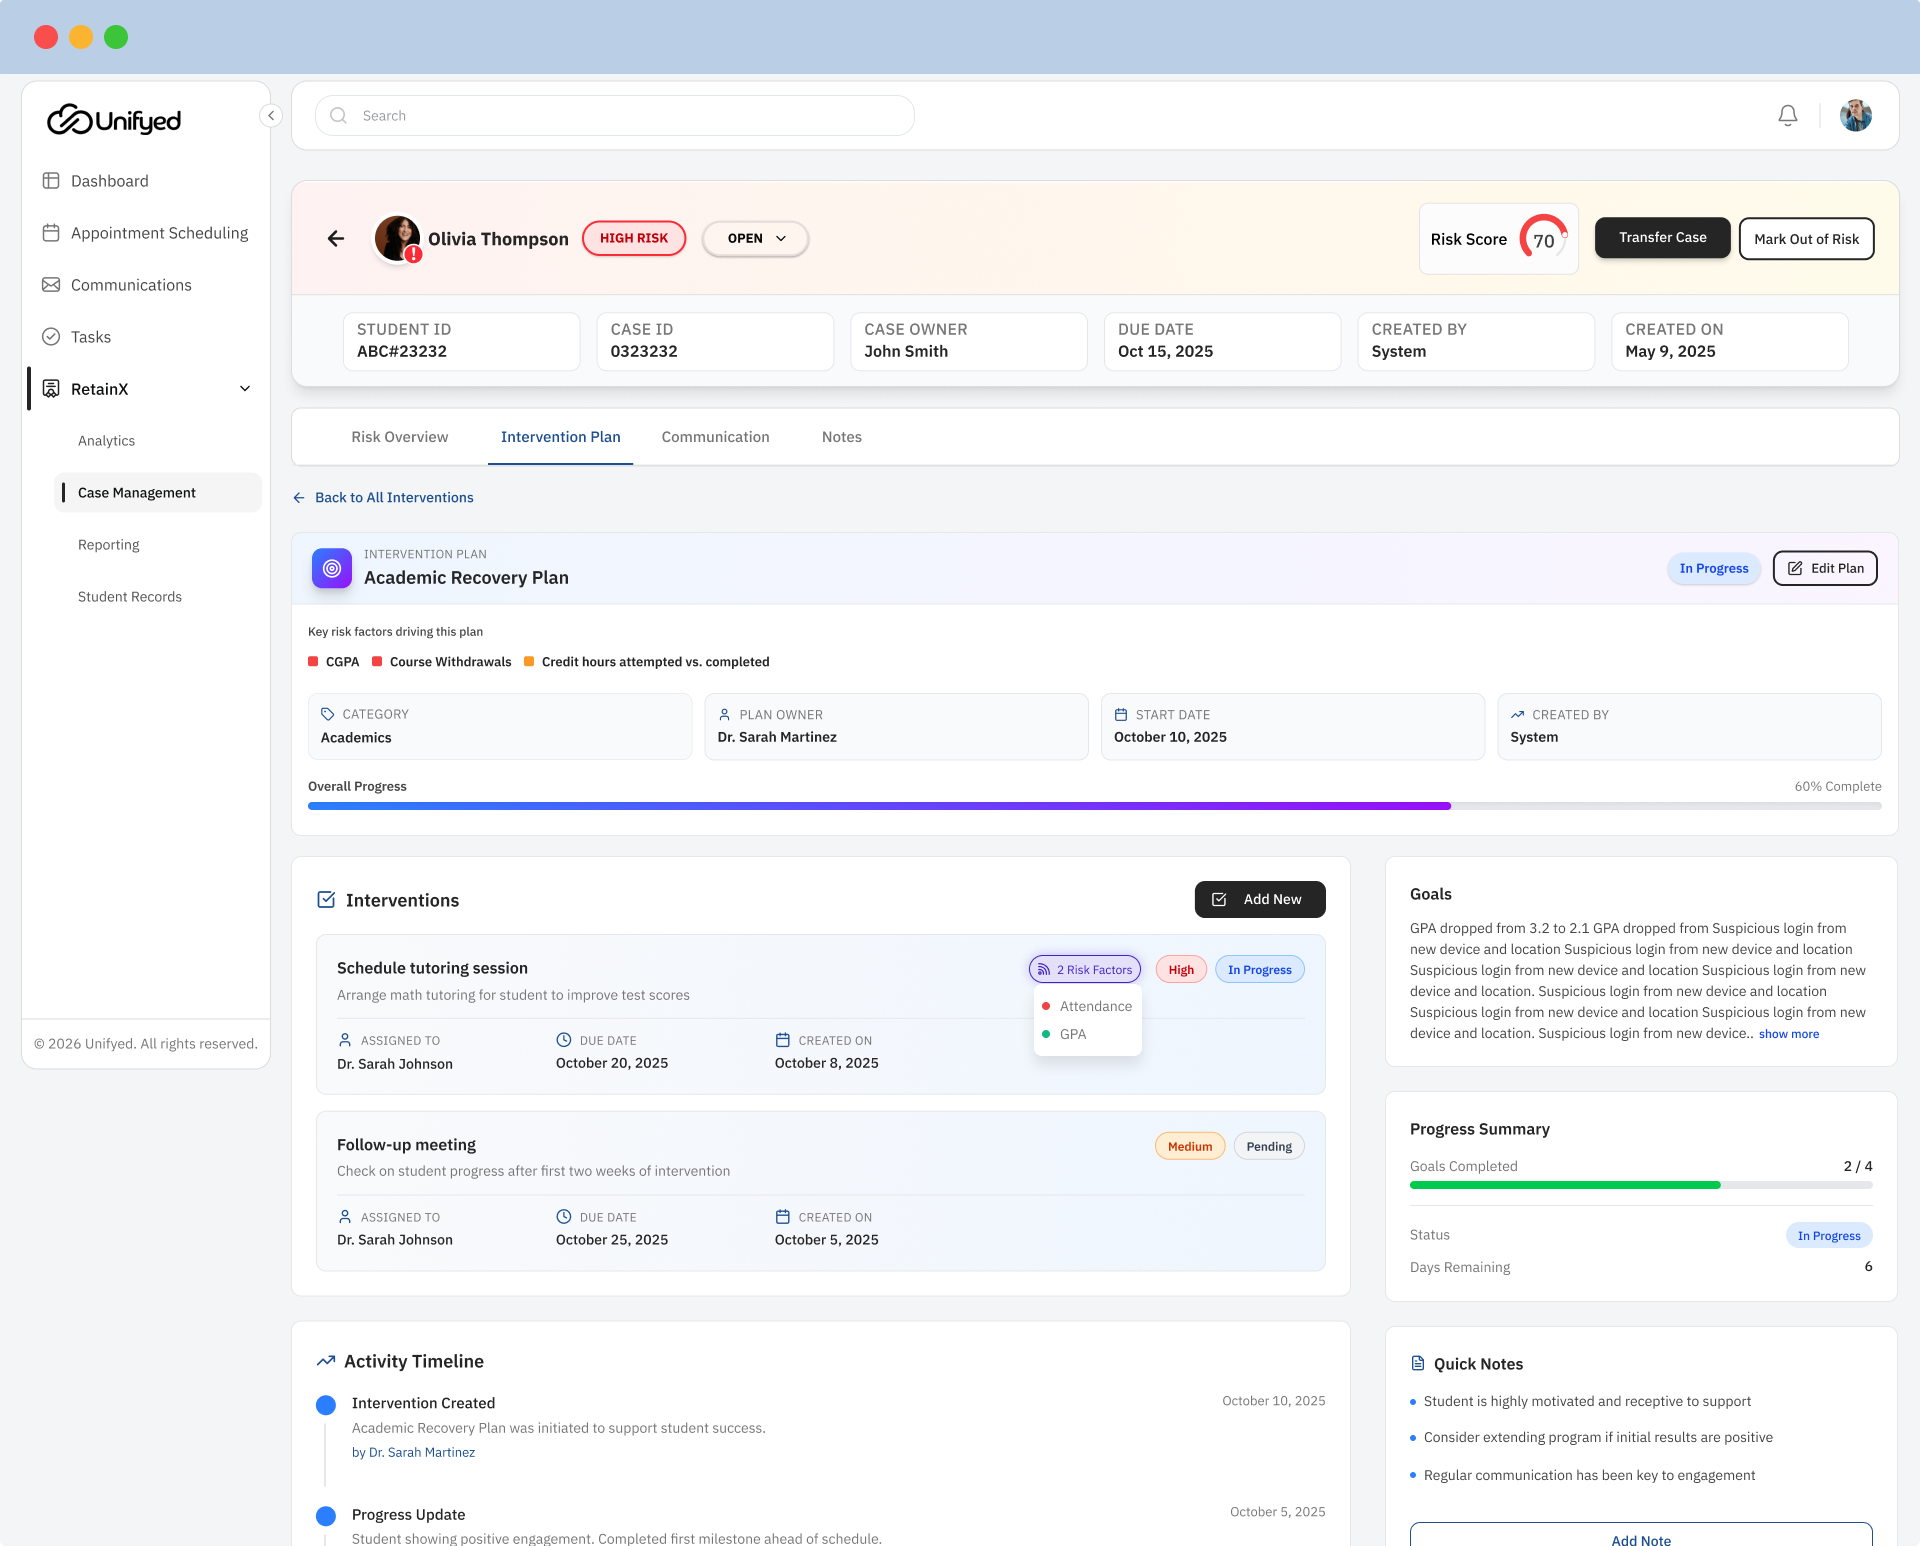Screen dimensions: 1920x1546
Task: Click the Academic Recovery Plan target icon
Action: pos(332,568)
